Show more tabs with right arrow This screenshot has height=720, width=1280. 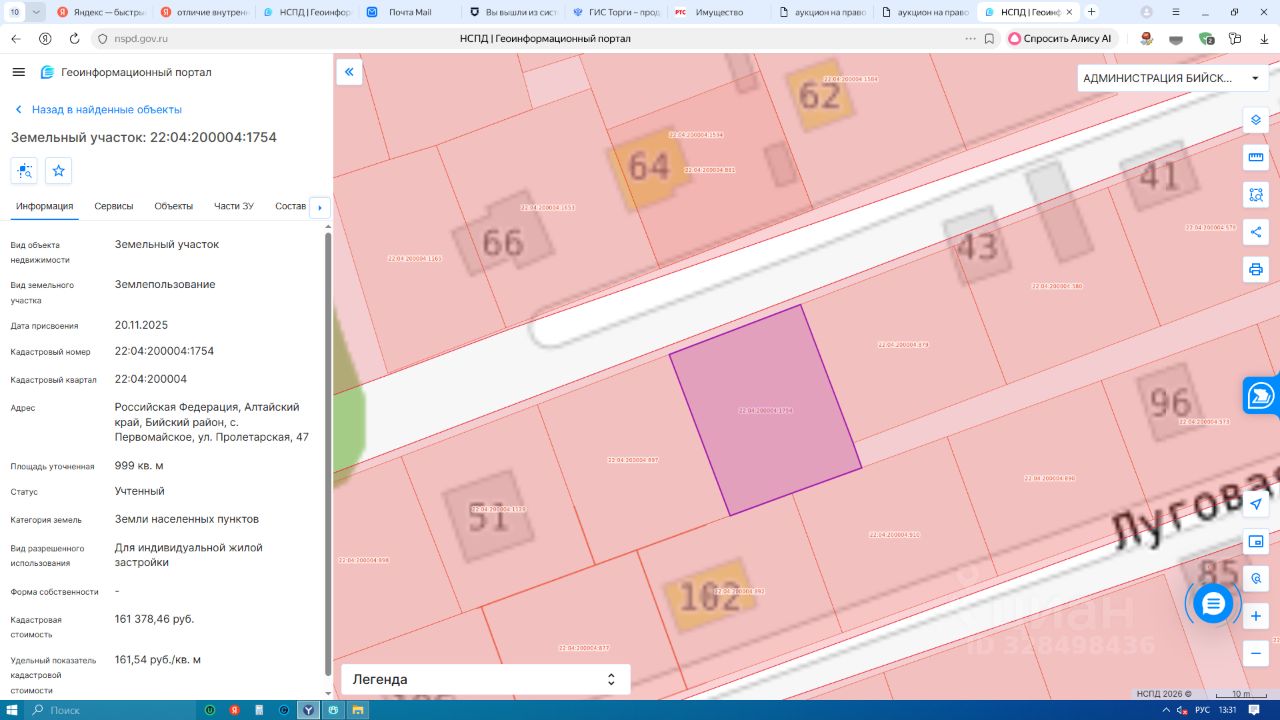click(320, 207)
